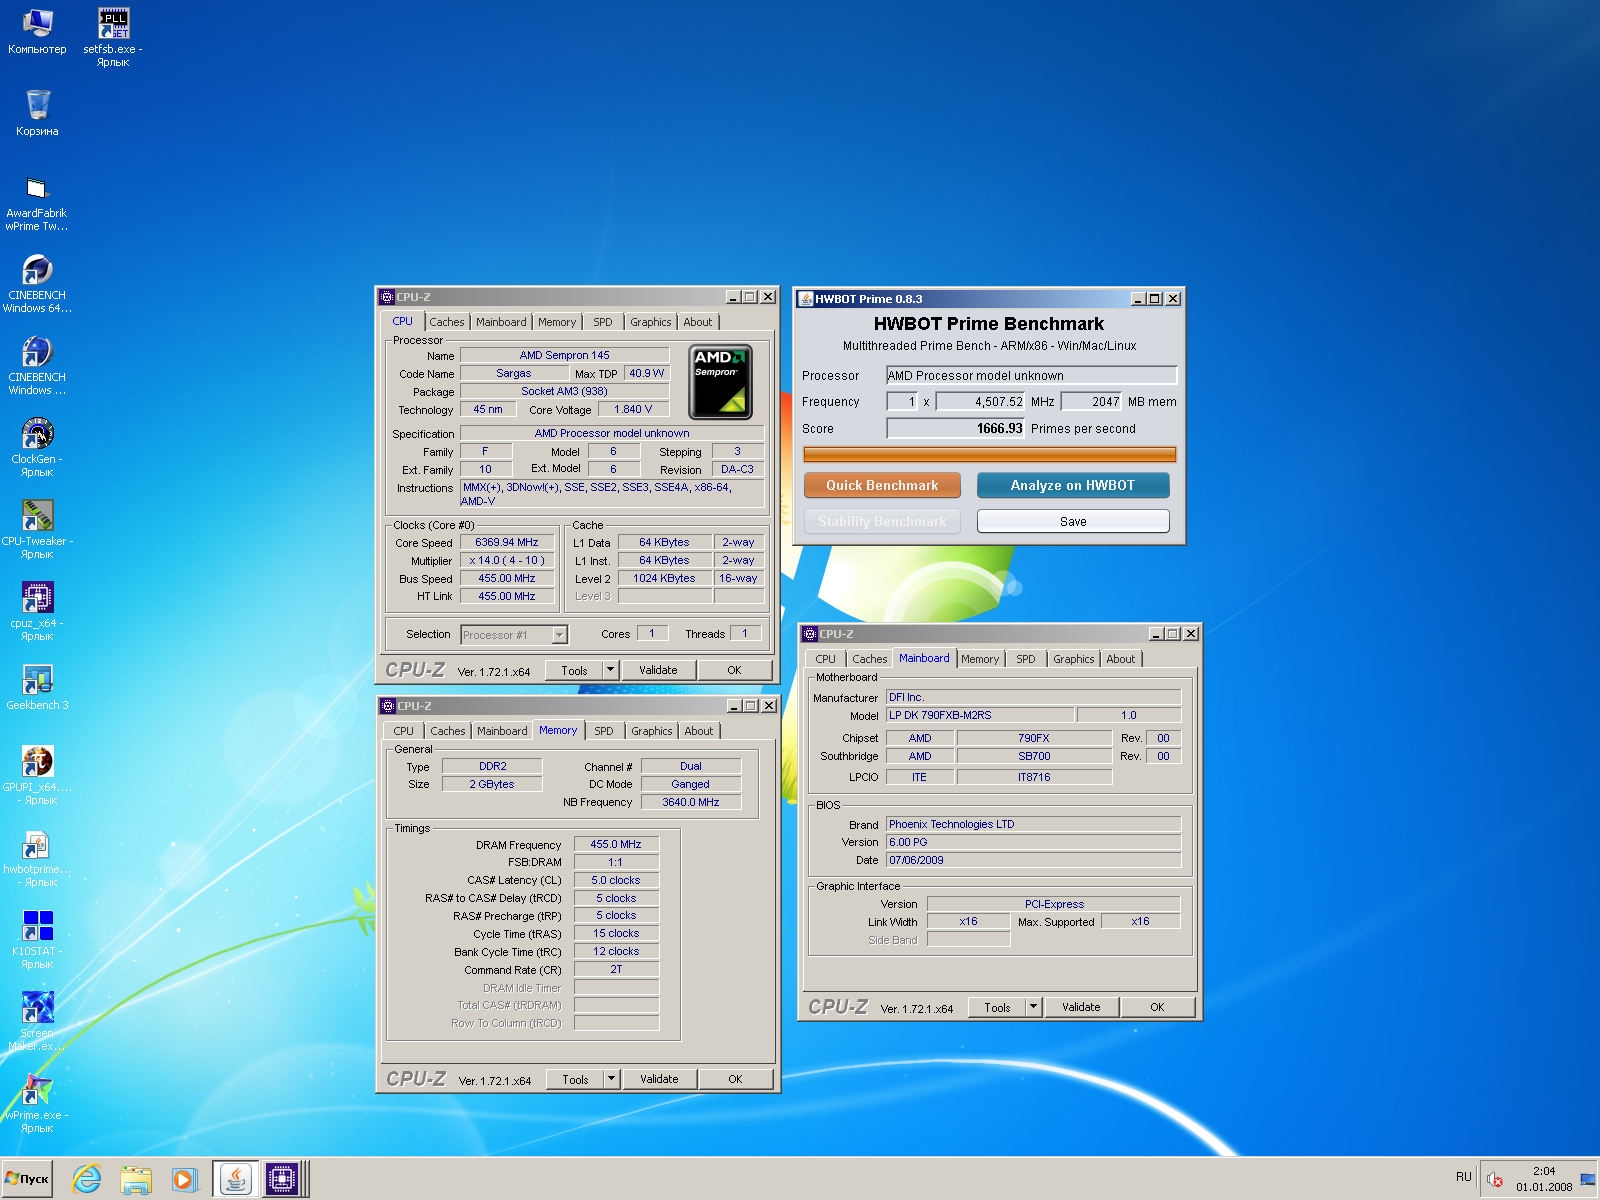The image size is (1600, 1200).
Task: Open About tab in top CPU-Z window
Action: click(x=698, y=322)
